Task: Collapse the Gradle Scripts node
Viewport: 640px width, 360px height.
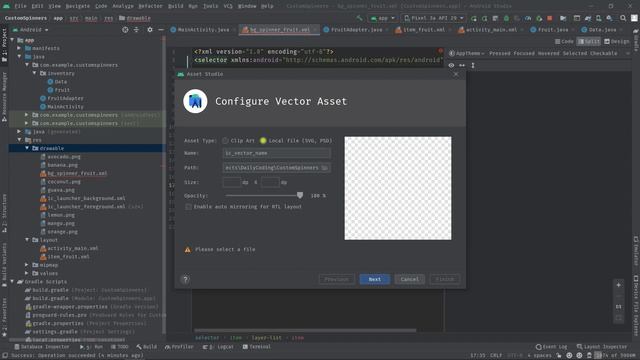Action: (x=12, y=282)
